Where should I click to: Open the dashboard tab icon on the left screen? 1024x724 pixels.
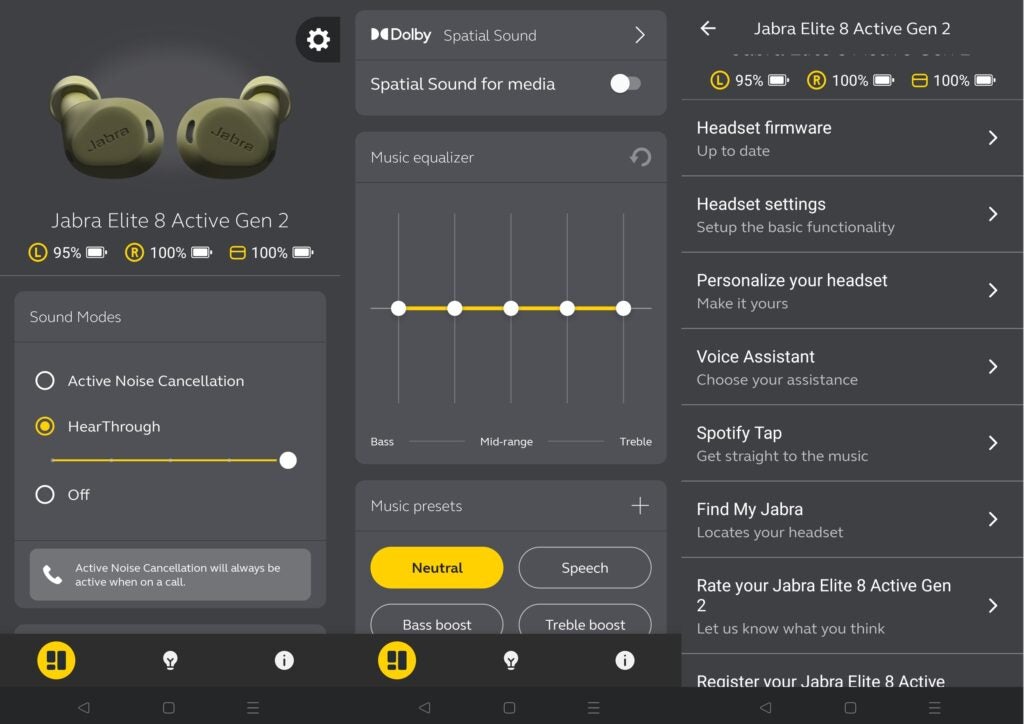point(56,660)
